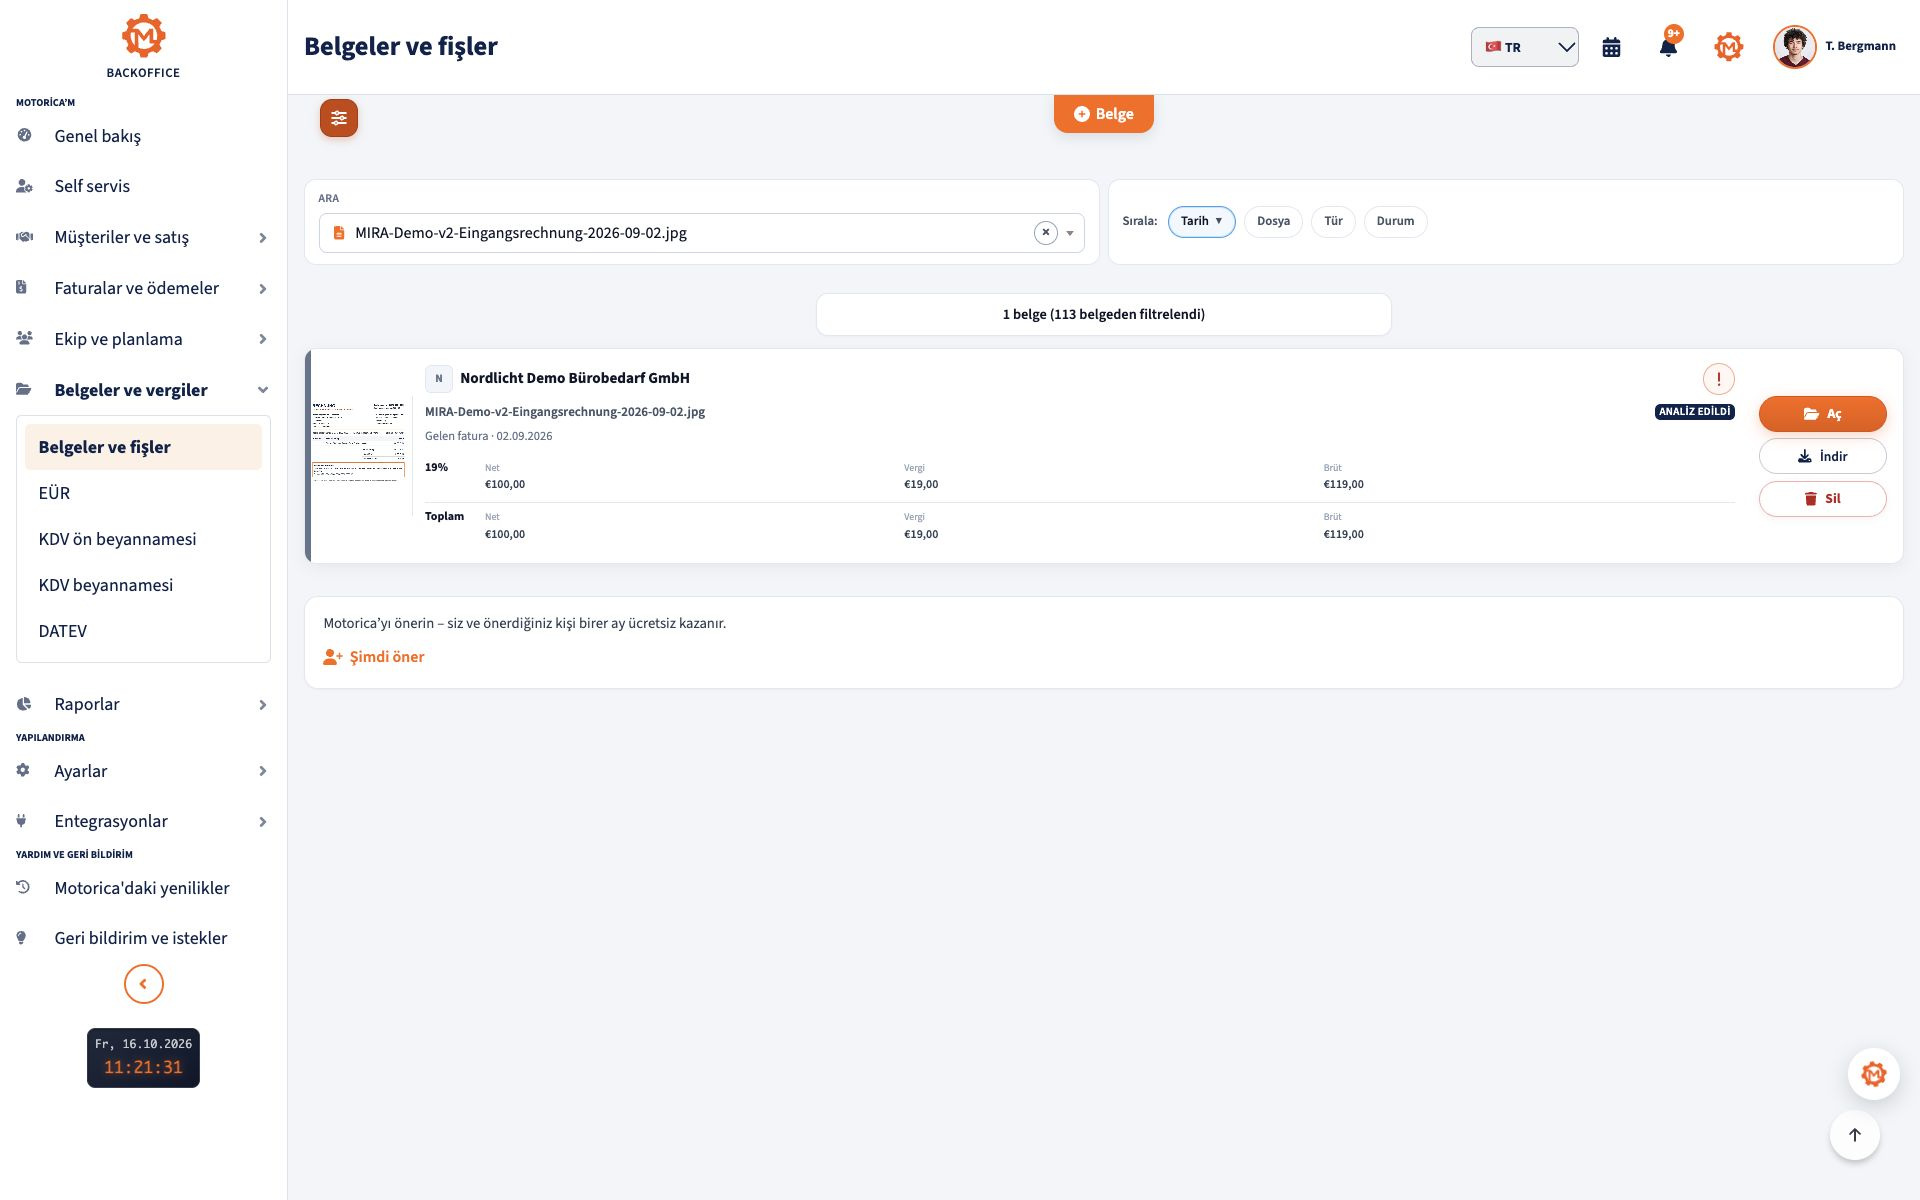Clear the search field with the X icon
The image size is (1920, 1200).
point(1045,233)
